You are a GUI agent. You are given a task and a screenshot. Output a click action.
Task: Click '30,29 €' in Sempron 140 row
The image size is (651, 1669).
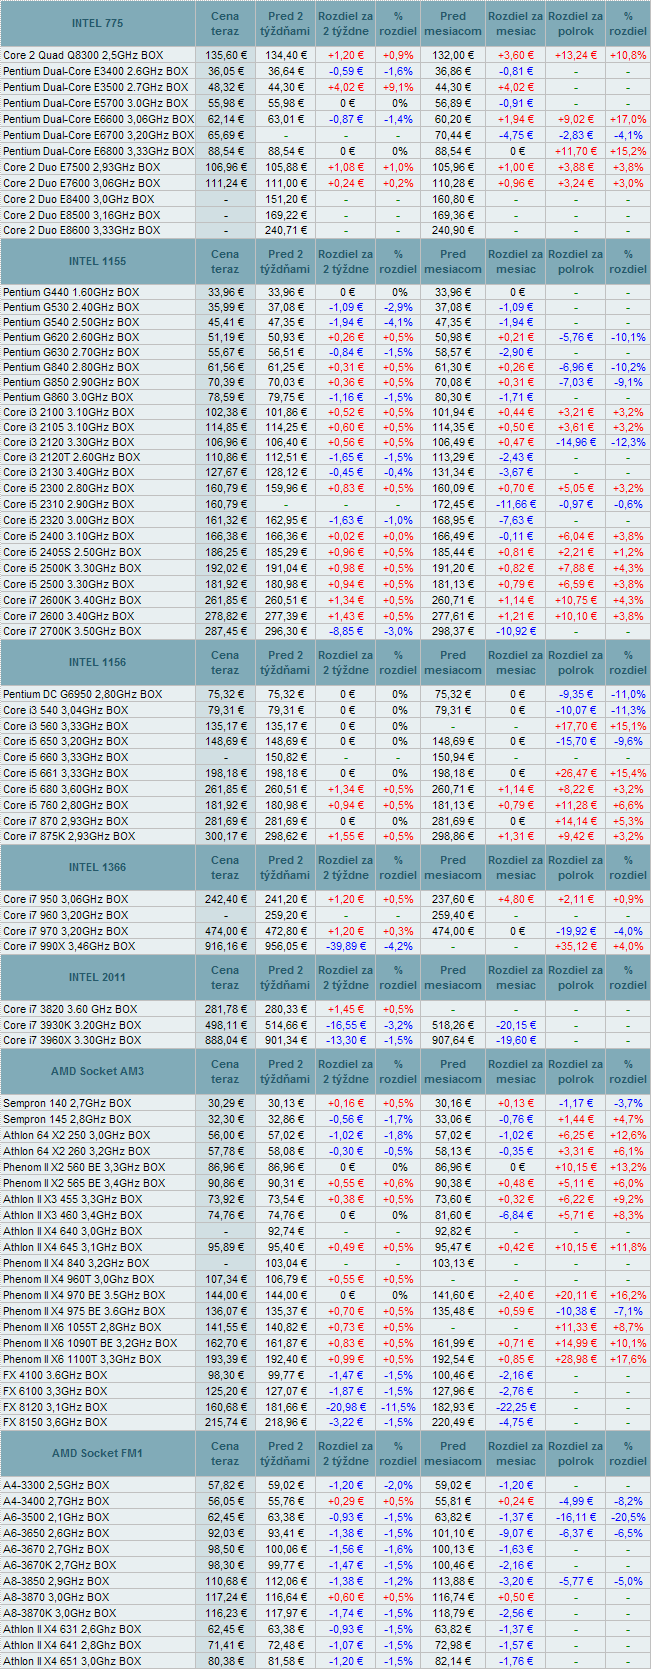tap(225, 1103)
